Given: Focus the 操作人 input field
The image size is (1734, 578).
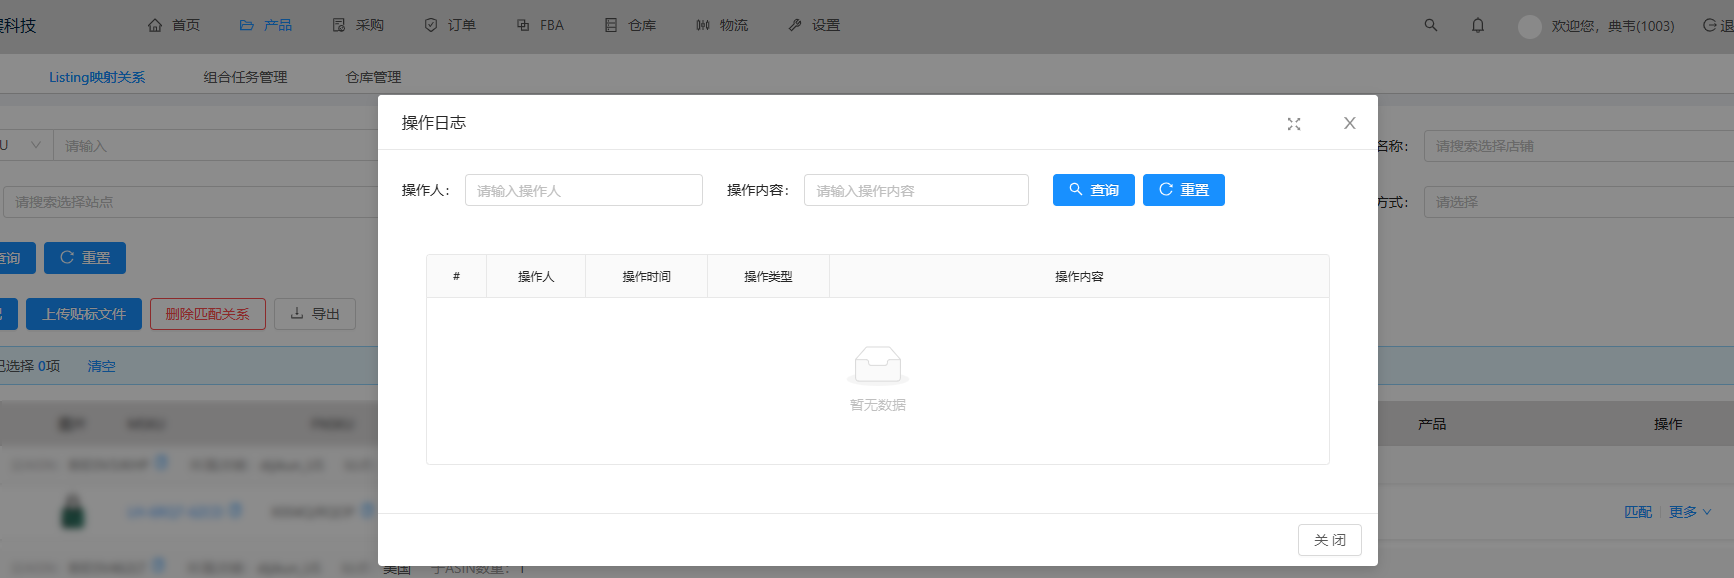Looking at the screenshot, I should pos(583,190).
